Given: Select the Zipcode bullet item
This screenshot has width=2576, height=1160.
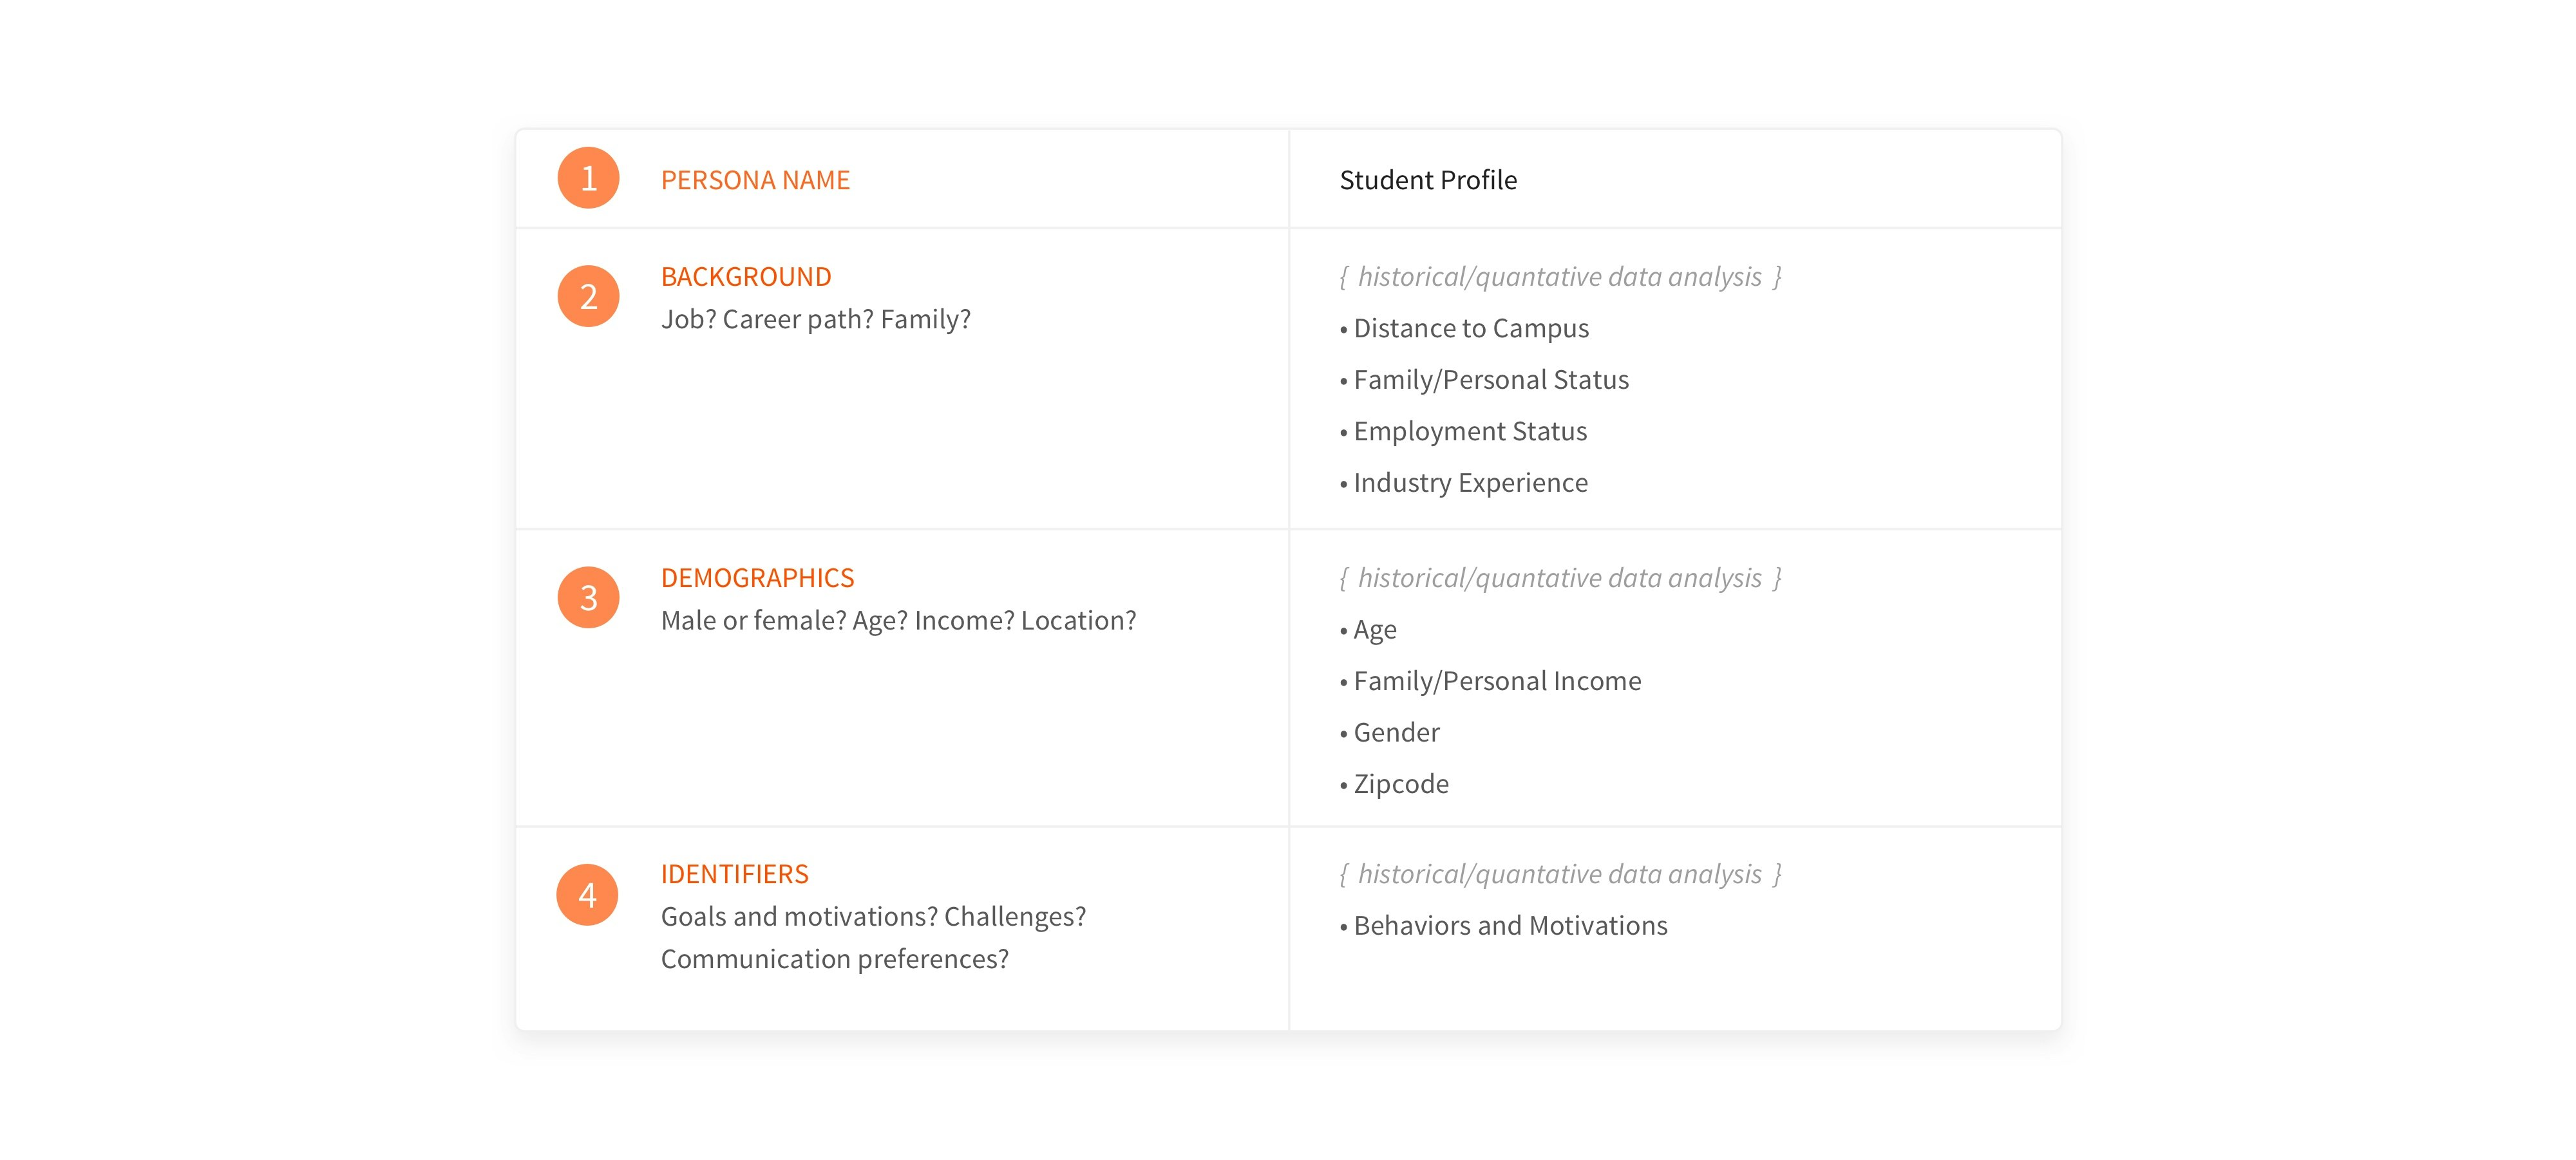Looking at the screenshot, I should tap(1400, 784).
